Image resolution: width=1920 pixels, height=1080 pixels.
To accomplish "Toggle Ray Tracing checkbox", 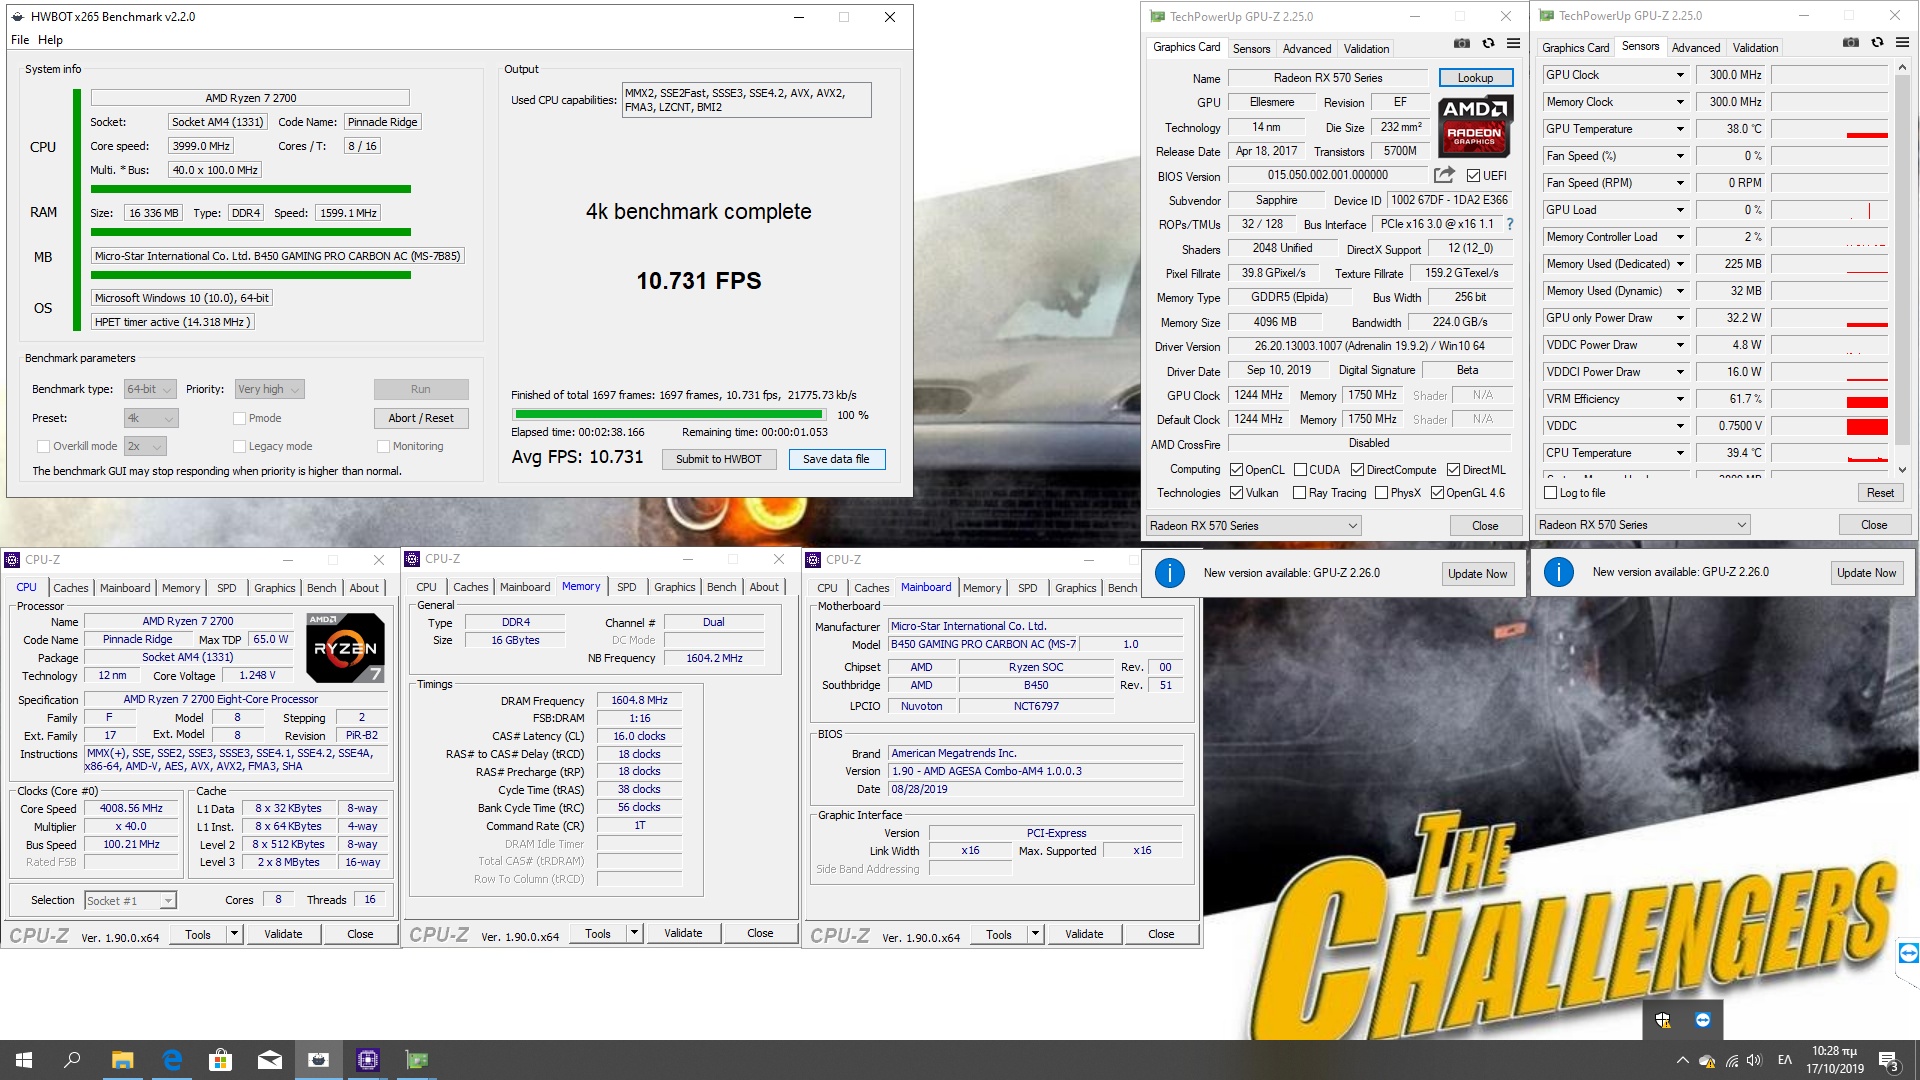I will point(1299,493).
